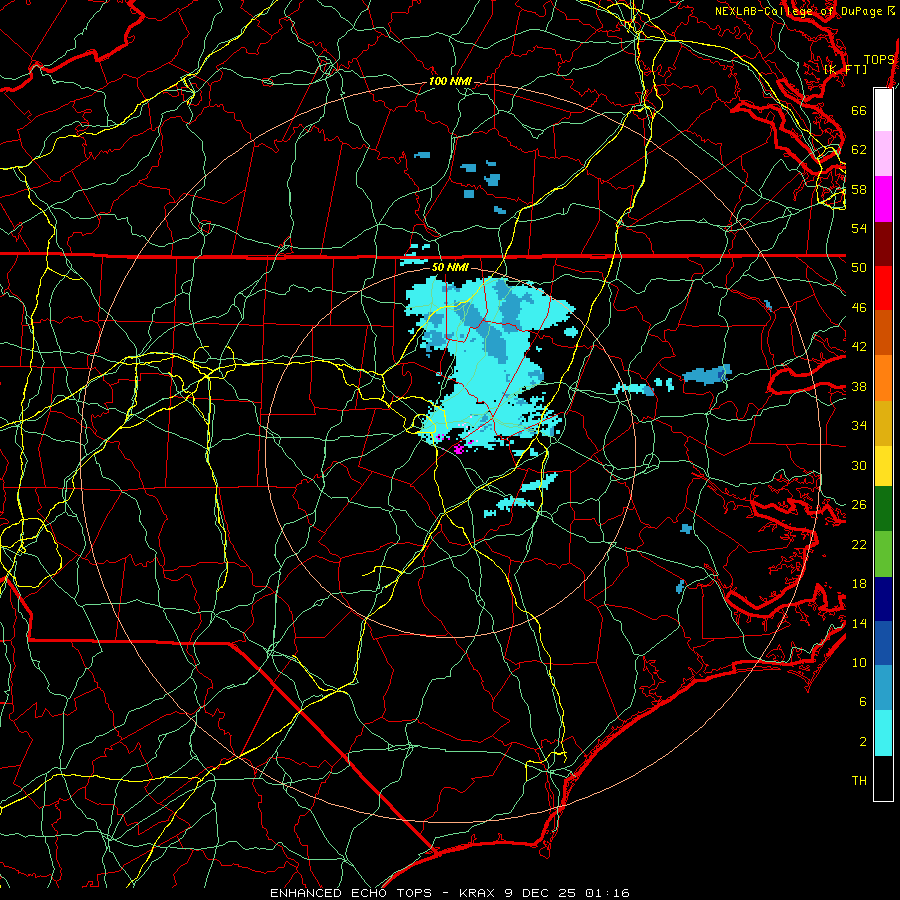Screen dimensions: 900x900
Task: Pick the navy blue legend swatch
Action: (x=883, y=599)
